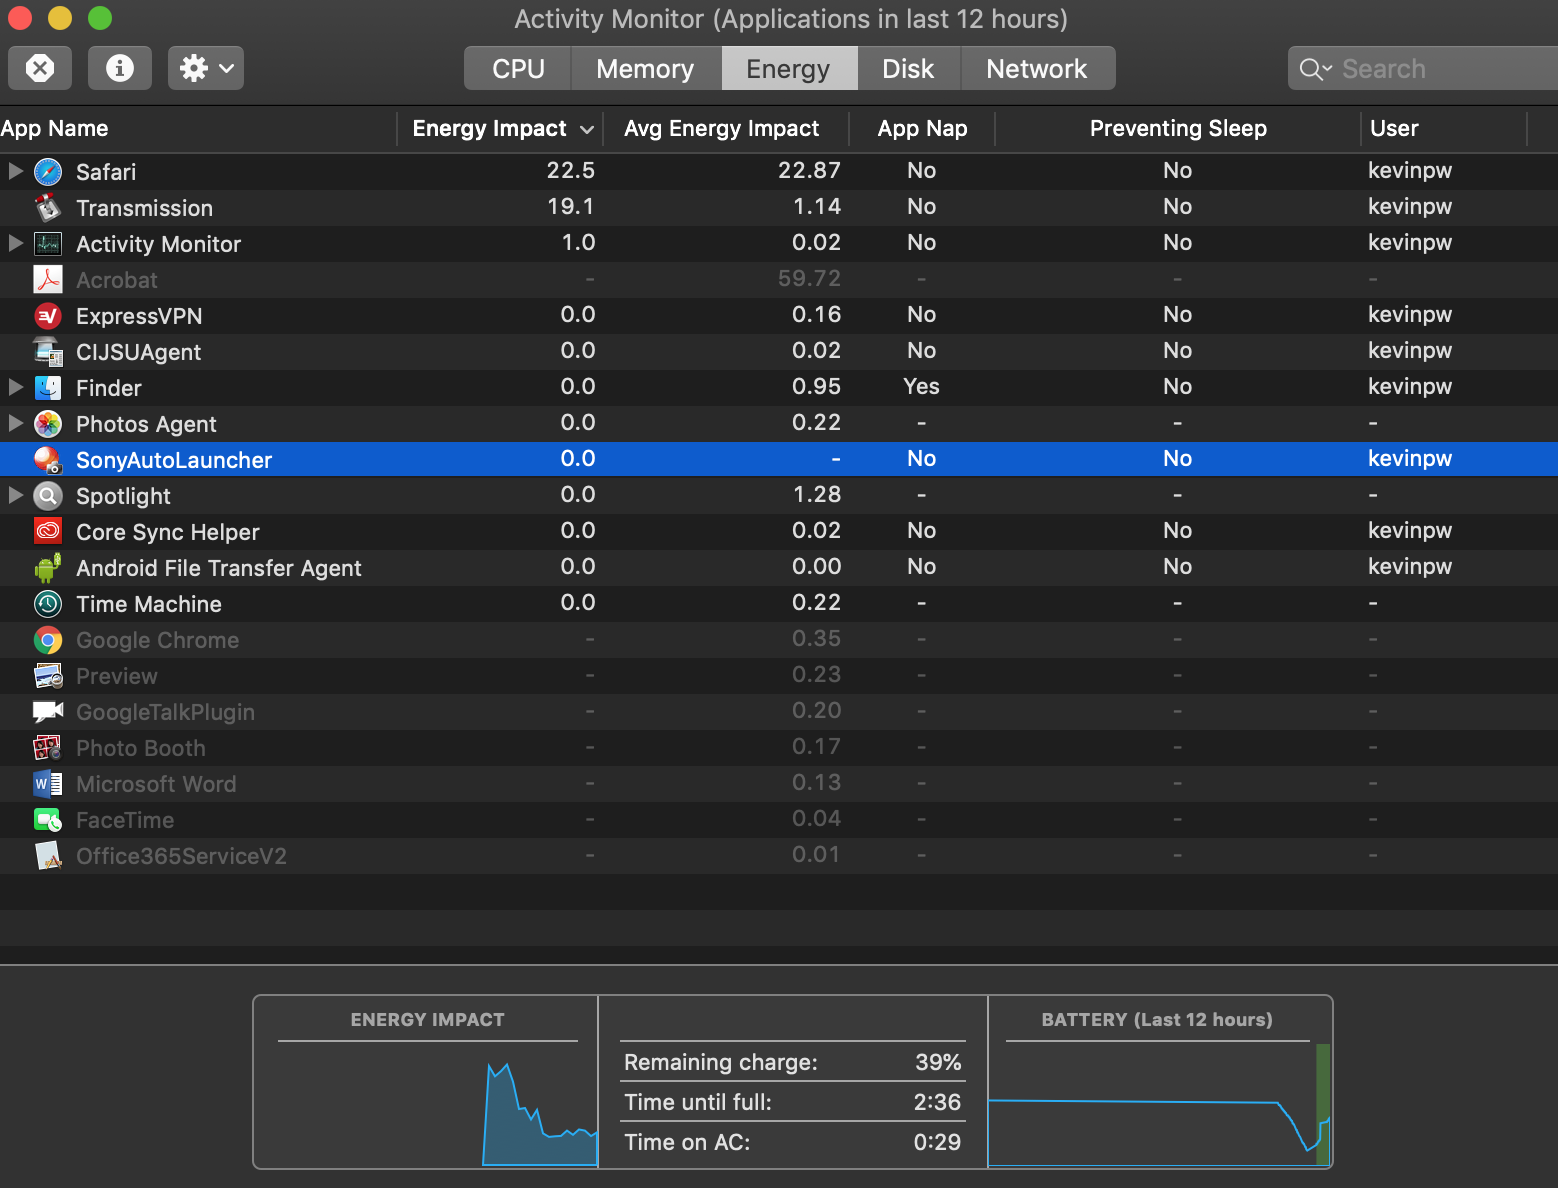
Task: Click Acrobat's 59.72 average energy value
Action: coord(809,279)
